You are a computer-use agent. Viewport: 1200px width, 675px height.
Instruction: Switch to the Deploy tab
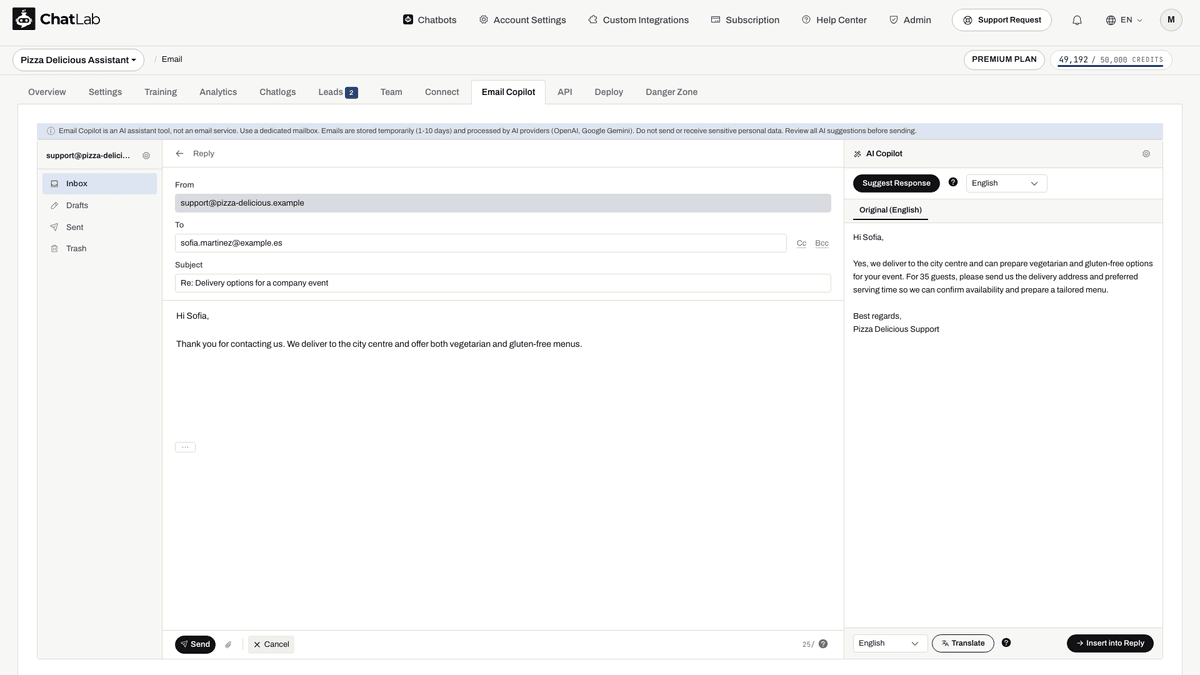pos(609,92)
